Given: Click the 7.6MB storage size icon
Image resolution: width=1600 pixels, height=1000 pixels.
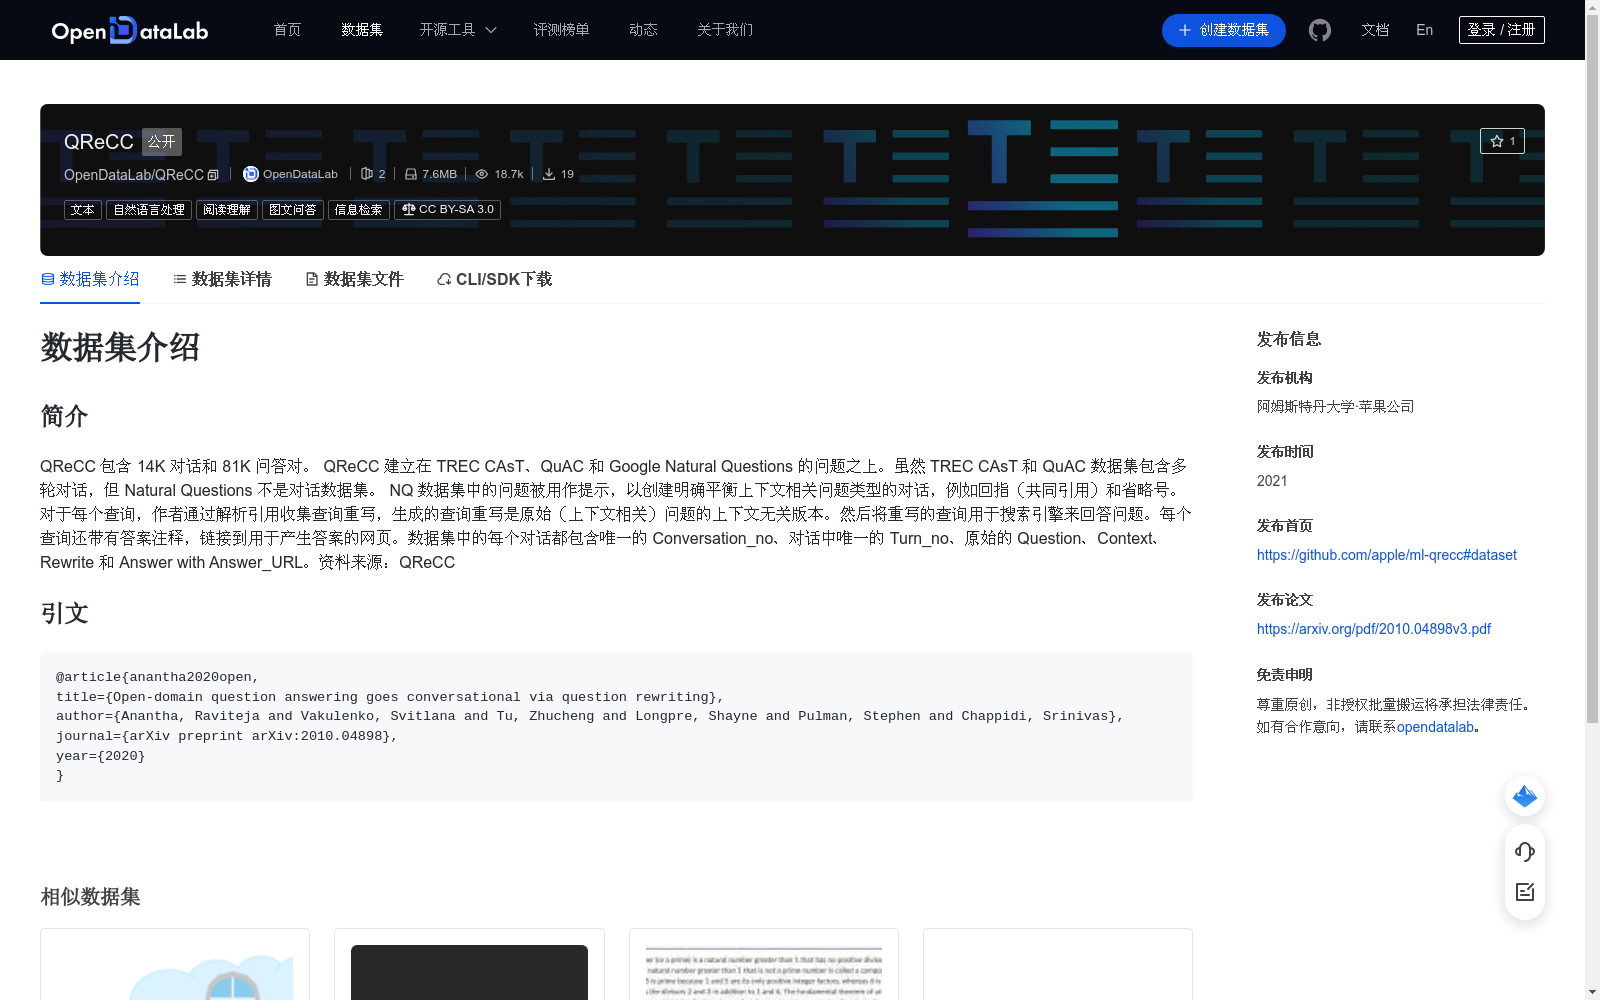Looking at the screenshot, I should tap(411, 174).
